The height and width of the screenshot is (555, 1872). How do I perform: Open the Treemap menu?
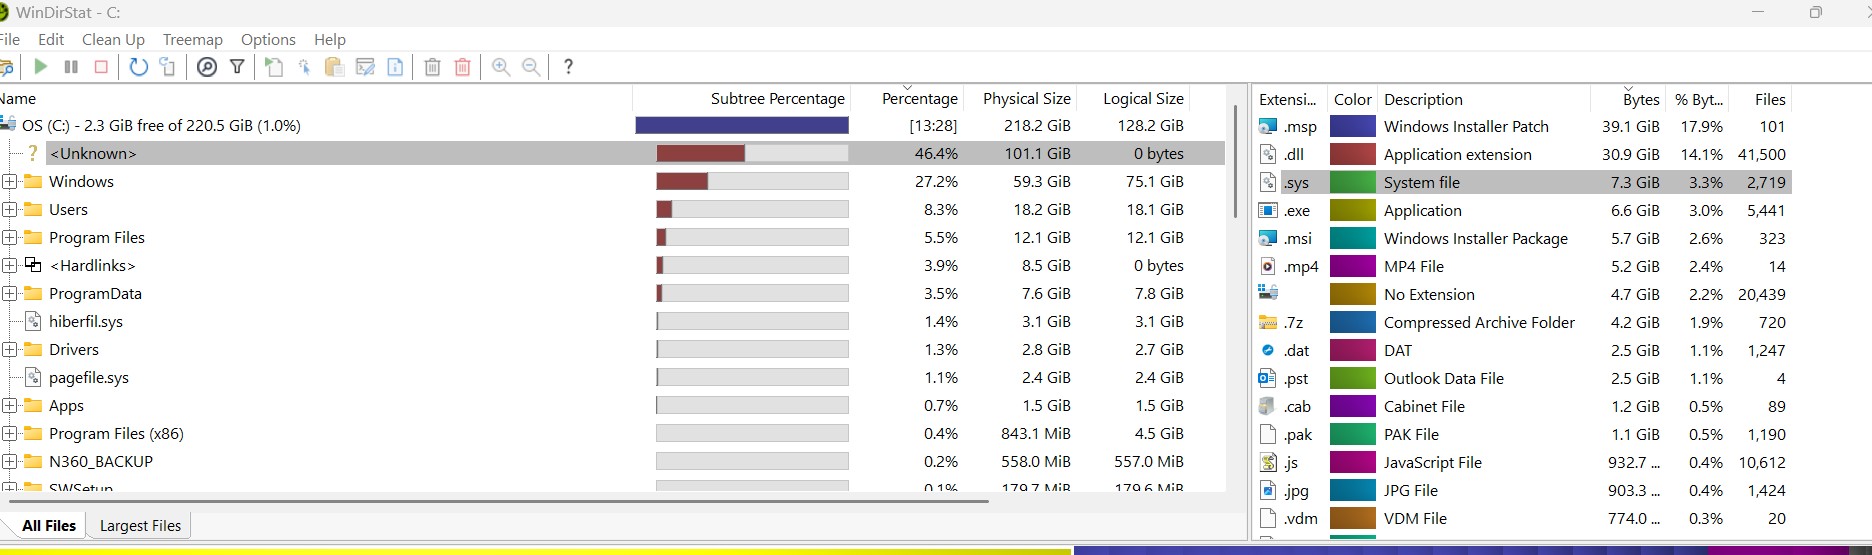tap(193, 40)
